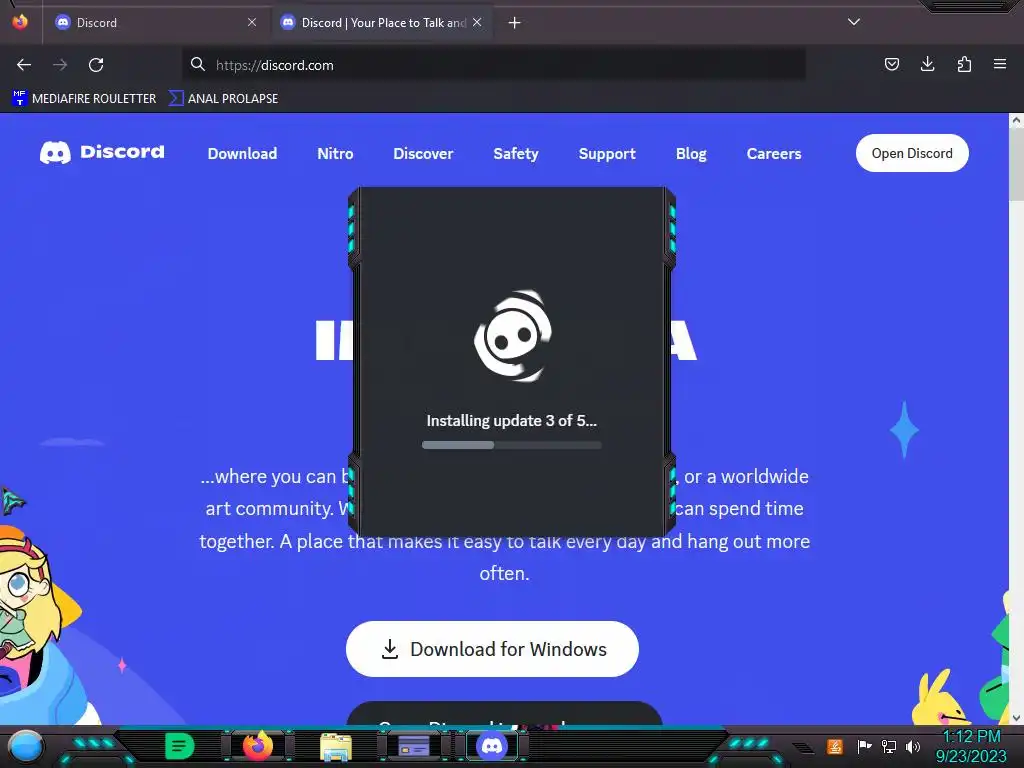Reload the current page
The width and height of the screenshot is (1024, 768).
[96, 65]
